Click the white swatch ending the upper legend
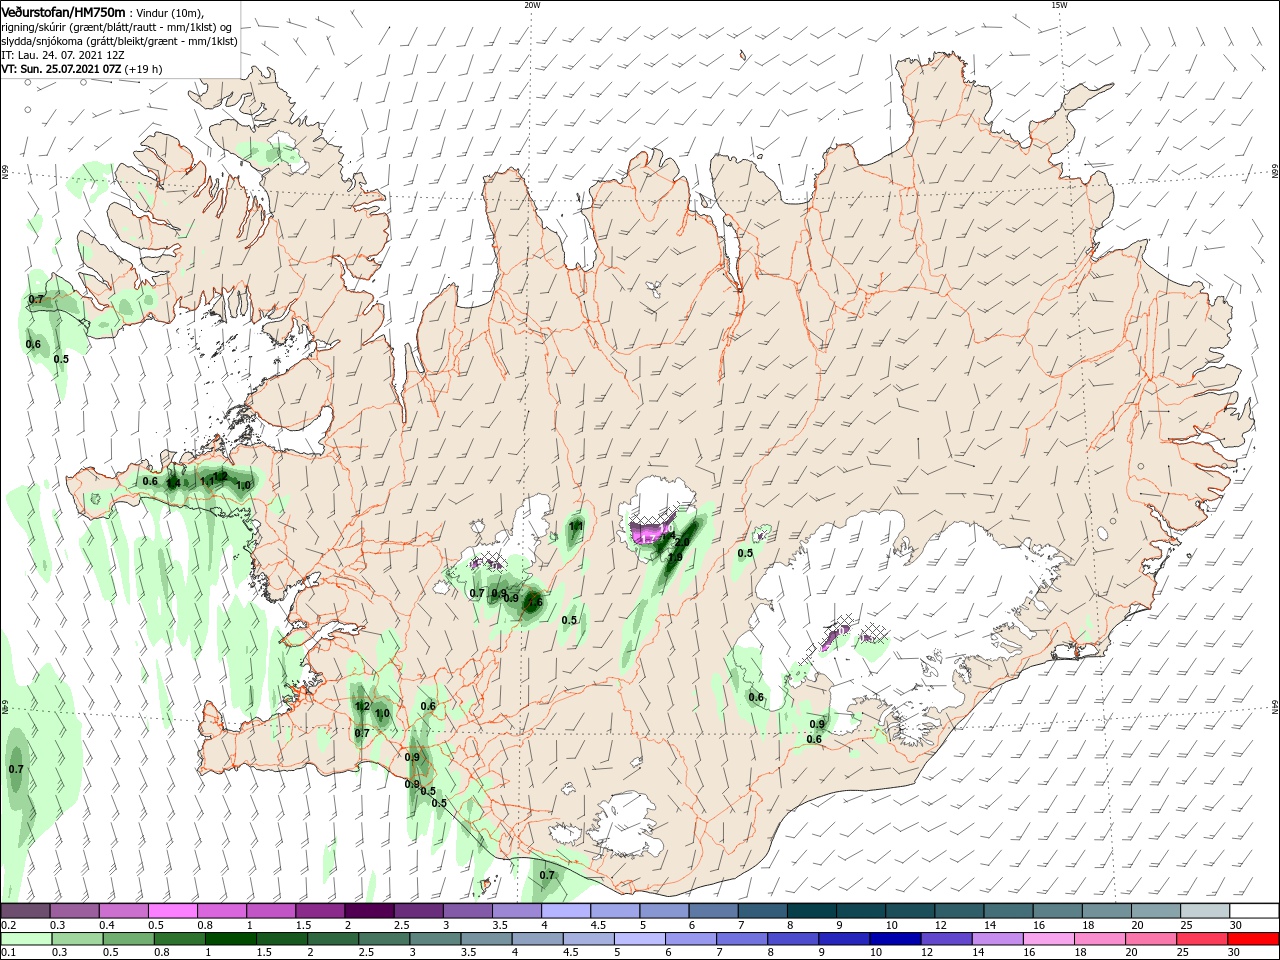 [1254, 911]
